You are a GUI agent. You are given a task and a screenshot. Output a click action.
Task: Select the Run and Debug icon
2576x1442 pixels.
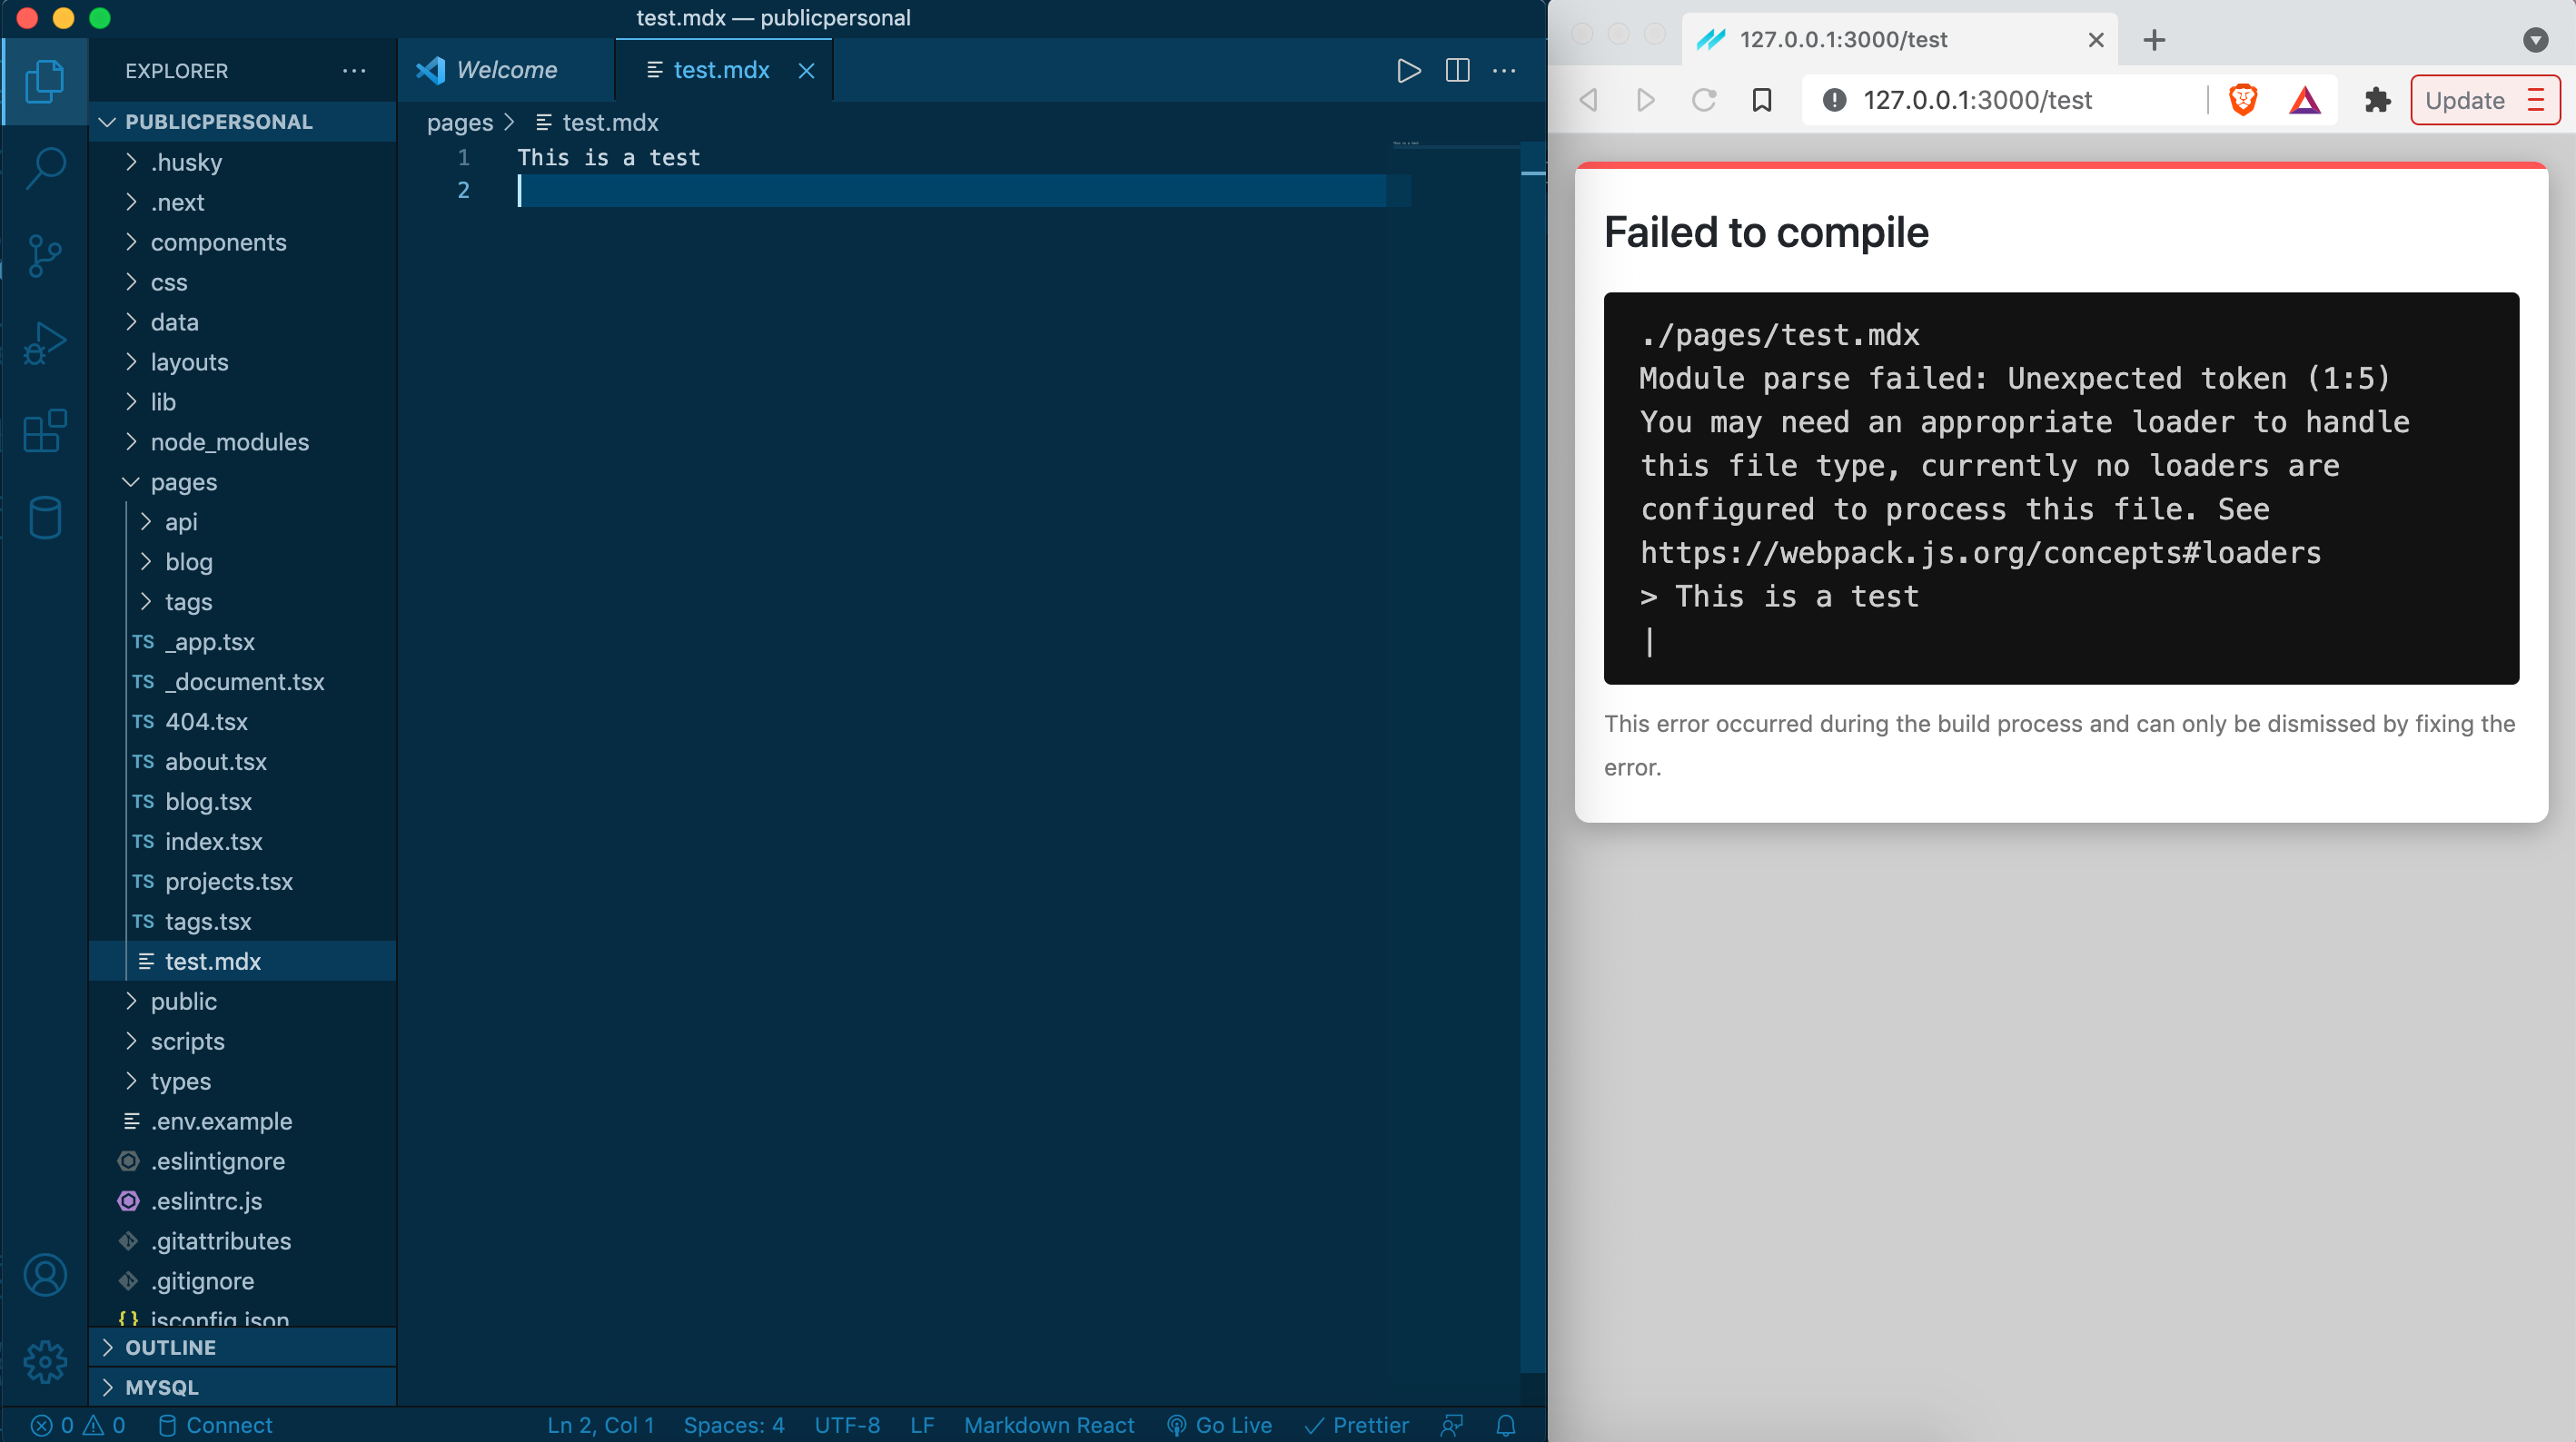45,343
